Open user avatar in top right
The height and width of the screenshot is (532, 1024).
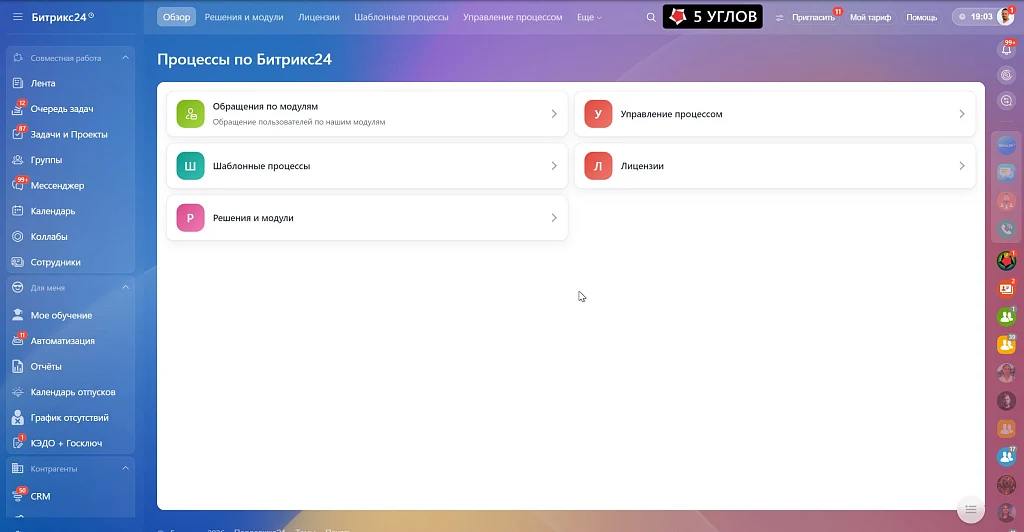point(1006,16)
